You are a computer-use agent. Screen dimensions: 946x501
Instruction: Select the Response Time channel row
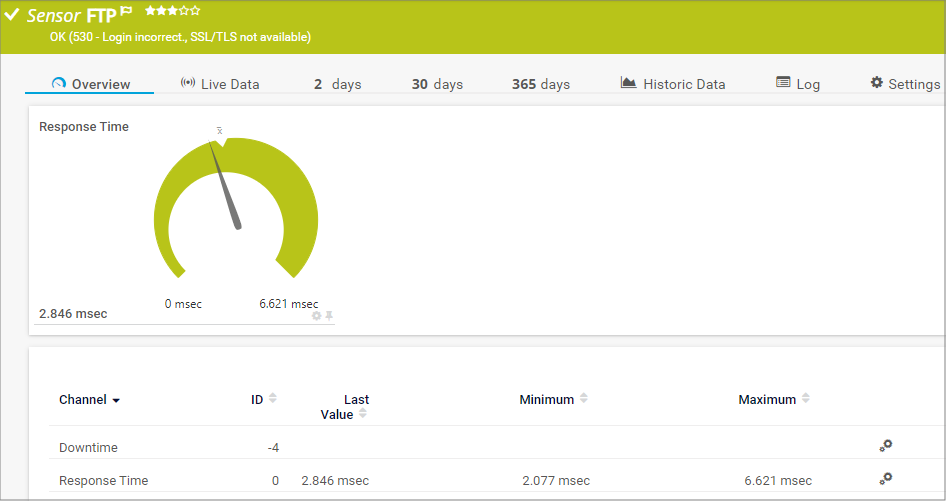pyautogui.click(x=104, y=481)
